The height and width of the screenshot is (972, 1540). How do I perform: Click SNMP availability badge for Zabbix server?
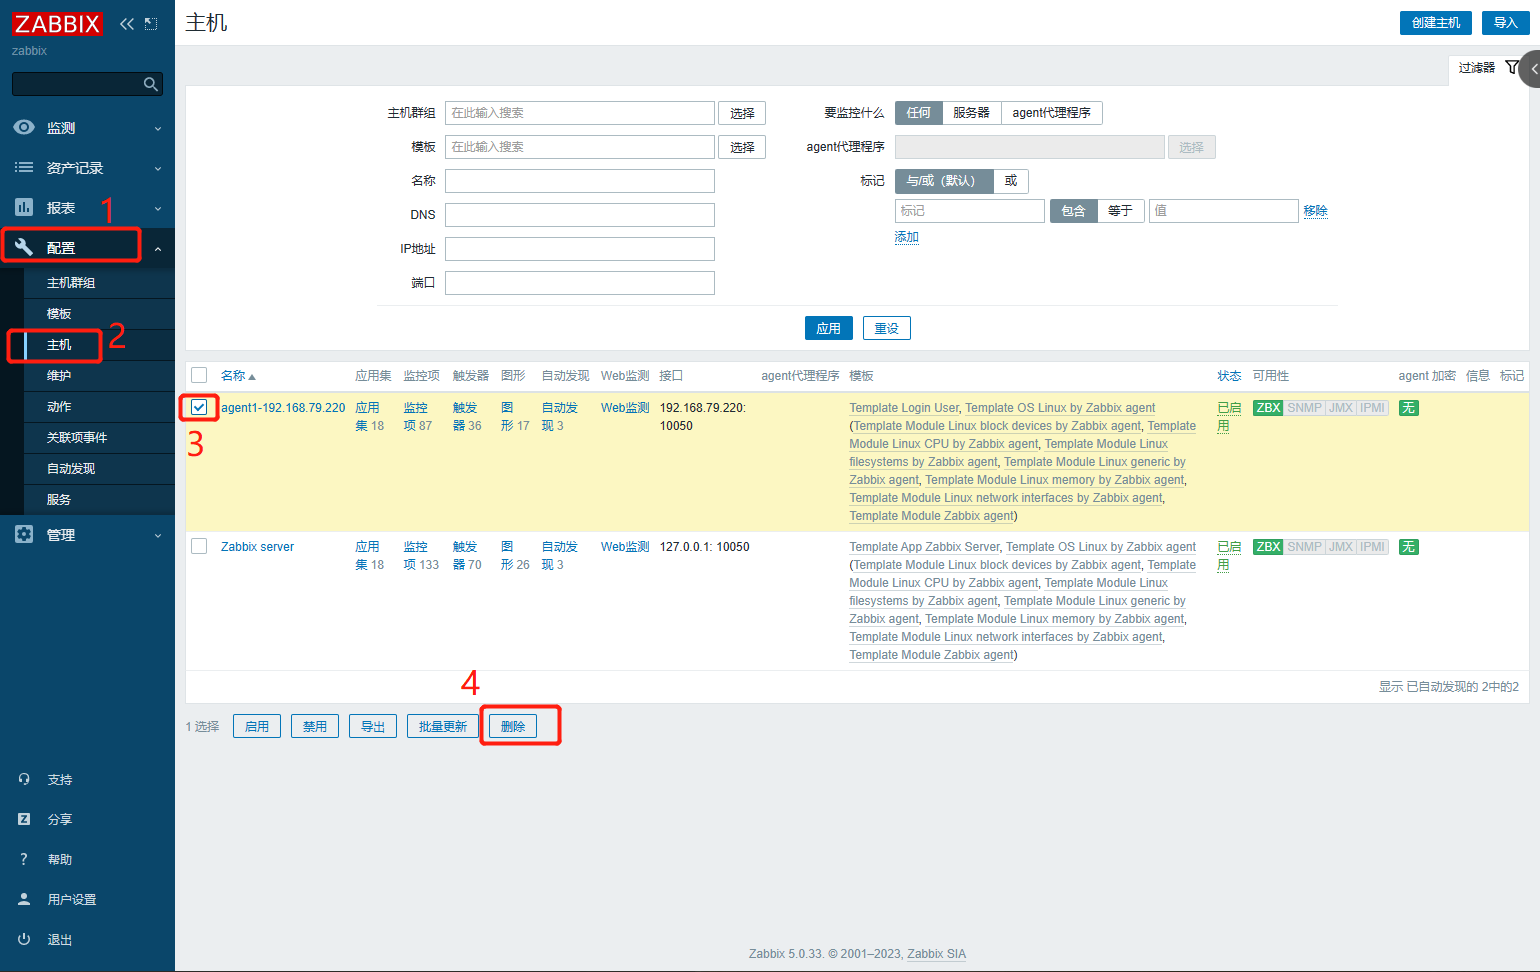[1304, 547]
